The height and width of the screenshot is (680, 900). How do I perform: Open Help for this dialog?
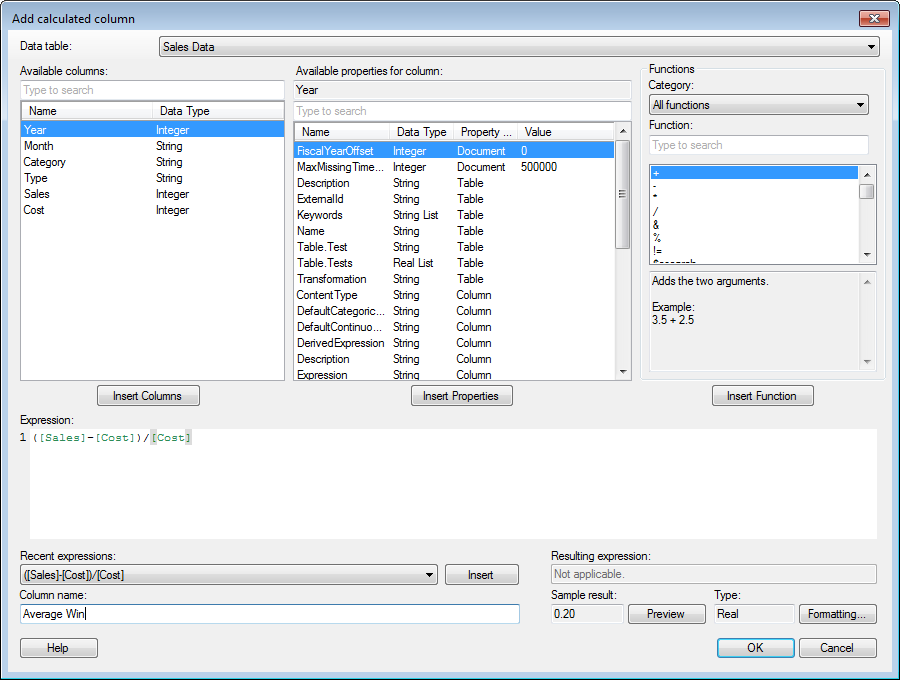tap(58, 648)
